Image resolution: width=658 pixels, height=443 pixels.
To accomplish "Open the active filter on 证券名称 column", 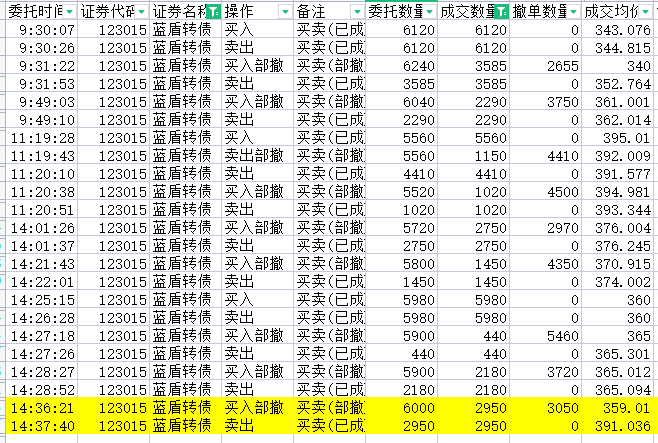I will (x=214, y=12).
